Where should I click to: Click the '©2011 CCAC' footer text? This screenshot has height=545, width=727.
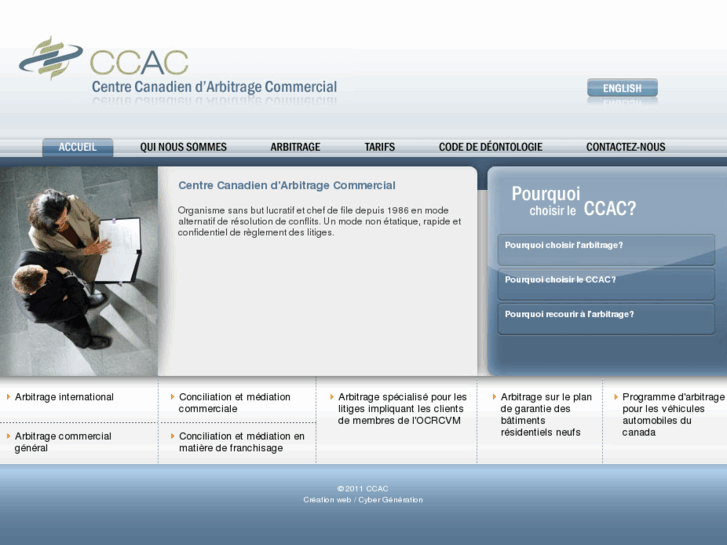363,488
